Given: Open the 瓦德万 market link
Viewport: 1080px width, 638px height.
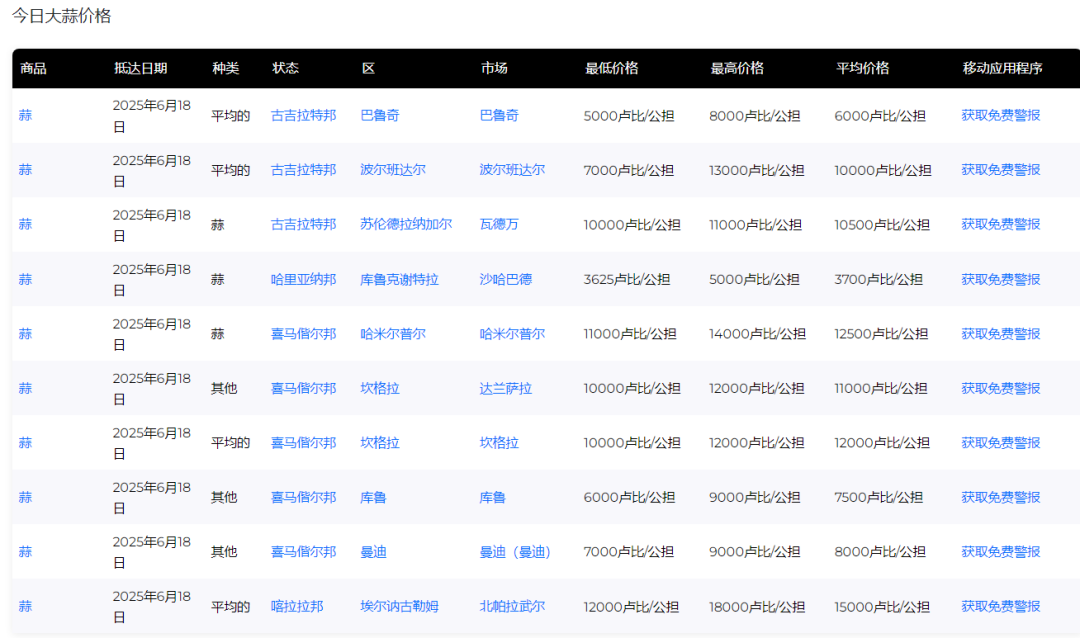Looking at the screenshot, I should [499, 225].
